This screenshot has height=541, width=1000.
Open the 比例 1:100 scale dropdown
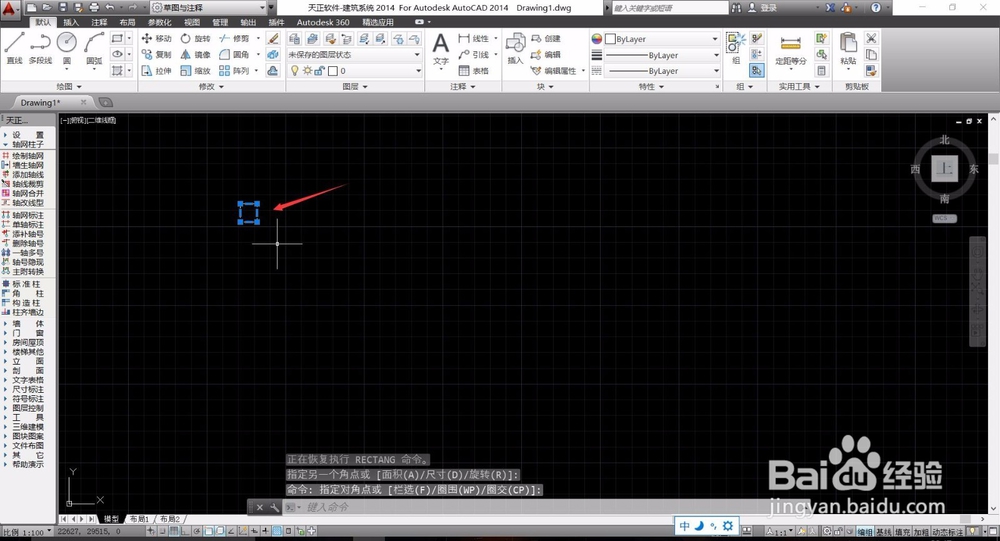[27, 531]
